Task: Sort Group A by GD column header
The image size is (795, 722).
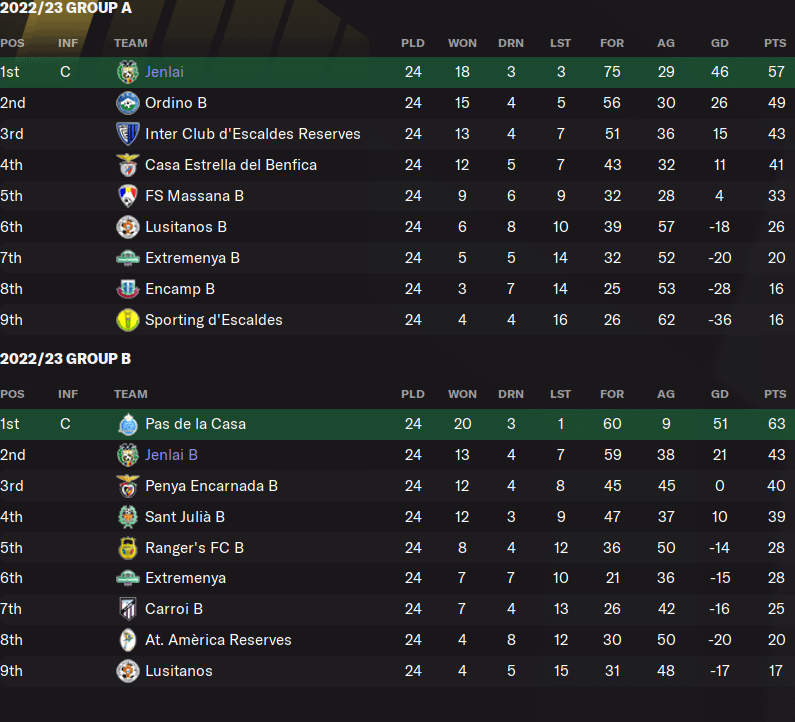Action: [719, 43]
